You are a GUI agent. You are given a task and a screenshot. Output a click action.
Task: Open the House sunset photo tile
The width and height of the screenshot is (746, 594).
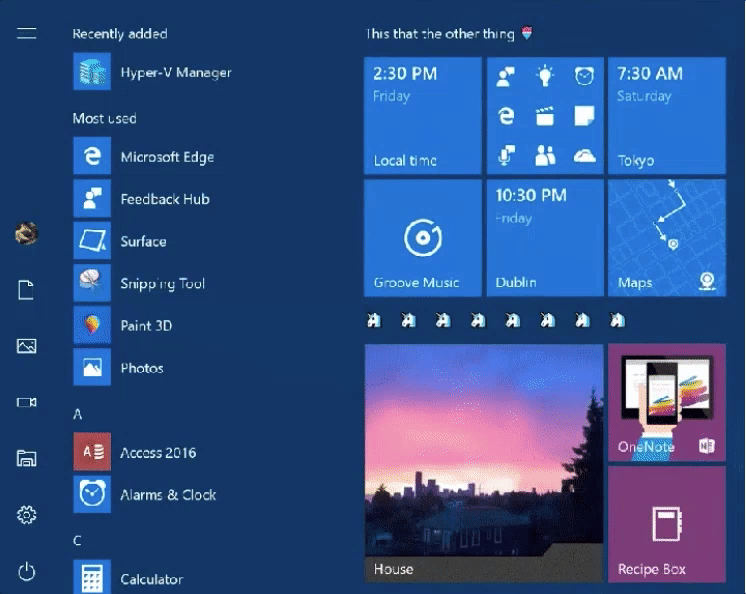483,463
